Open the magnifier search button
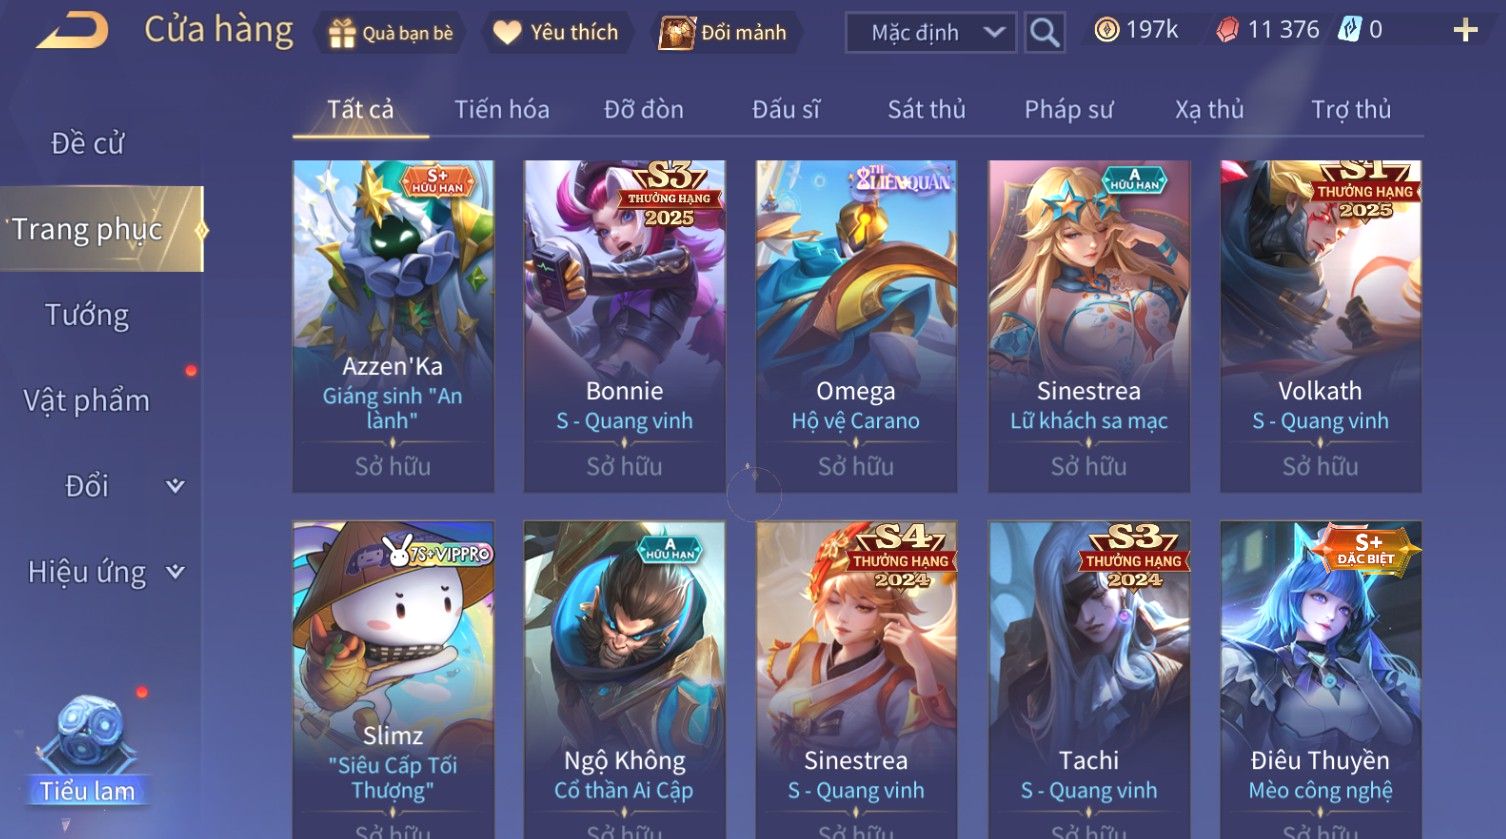 [1044, 33]
